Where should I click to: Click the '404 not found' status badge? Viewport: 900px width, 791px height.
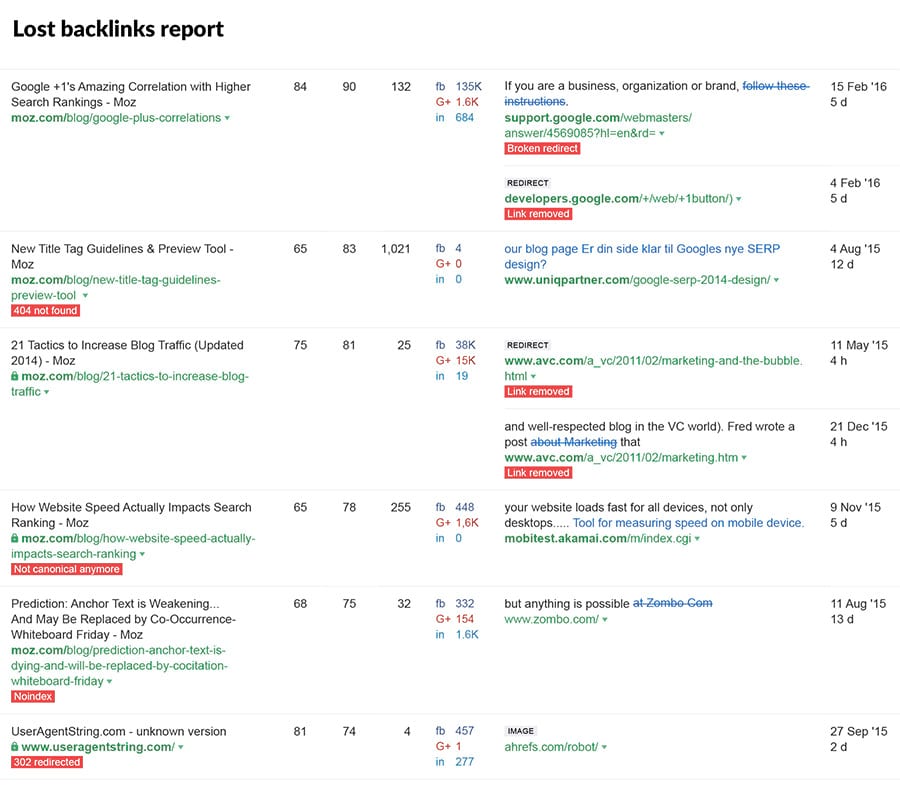pyautogui.click(x=46, y=311)
